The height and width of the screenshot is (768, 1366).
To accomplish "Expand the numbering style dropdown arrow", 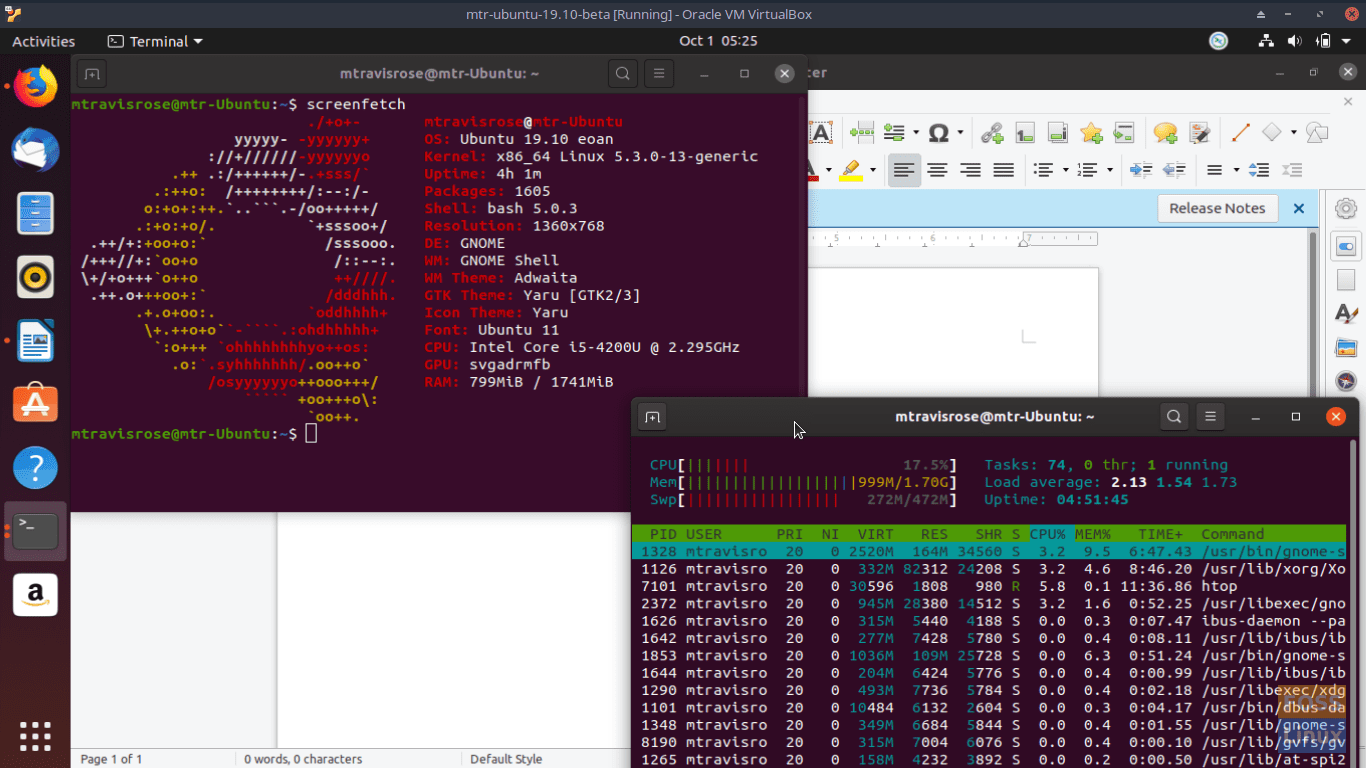I will coord(1110,170).
